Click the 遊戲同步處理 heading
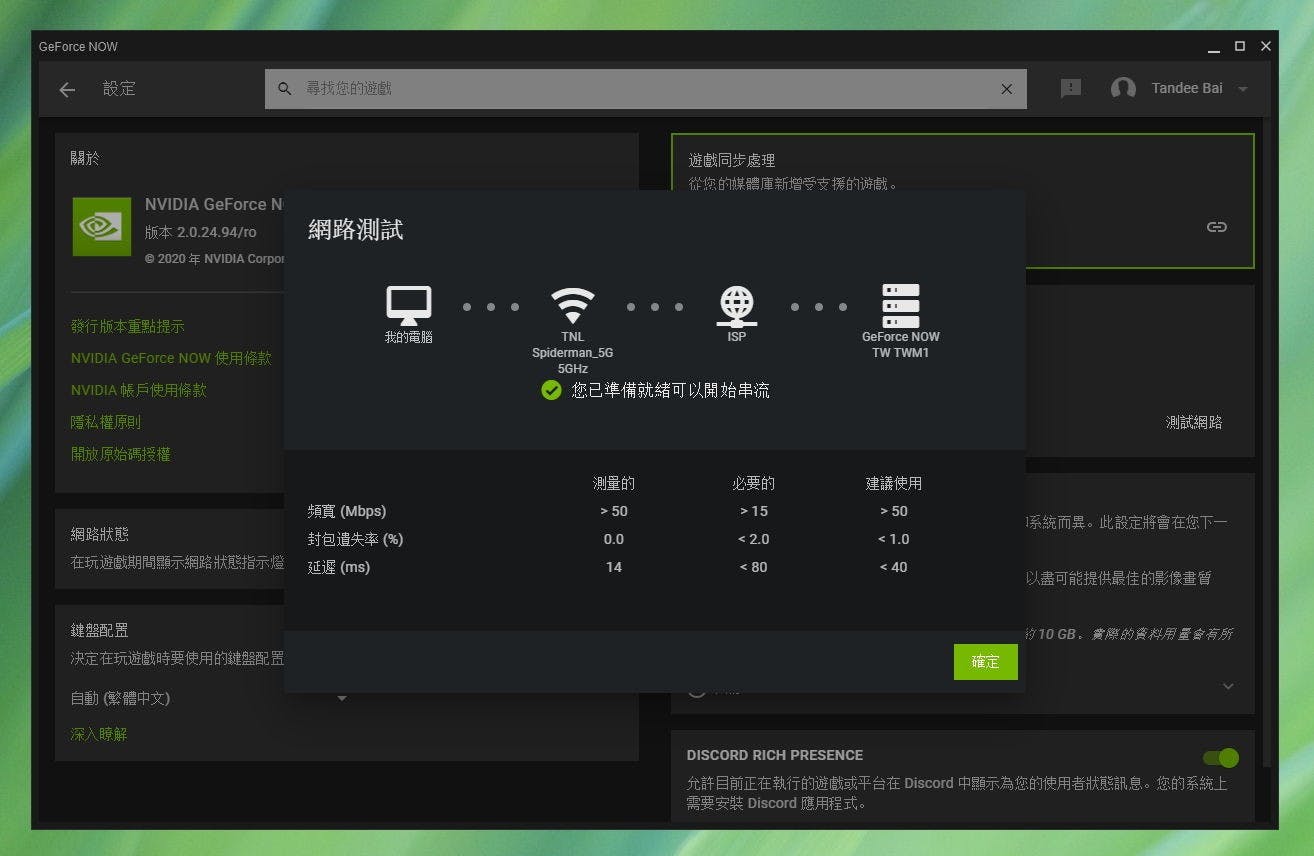The height and width of the screenshot is (856, 1314). [732, 160]
